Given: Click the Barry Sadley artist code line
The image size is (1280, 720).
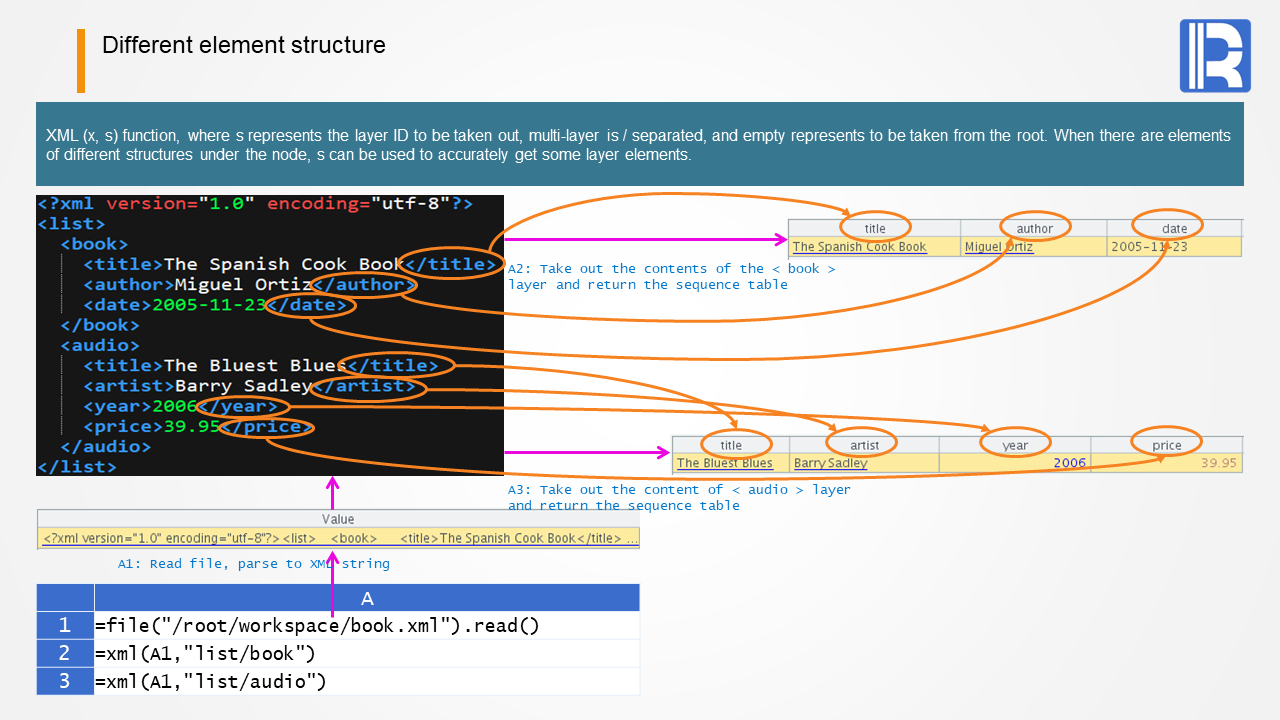Looking at the screenshot, I should point(250,386).
